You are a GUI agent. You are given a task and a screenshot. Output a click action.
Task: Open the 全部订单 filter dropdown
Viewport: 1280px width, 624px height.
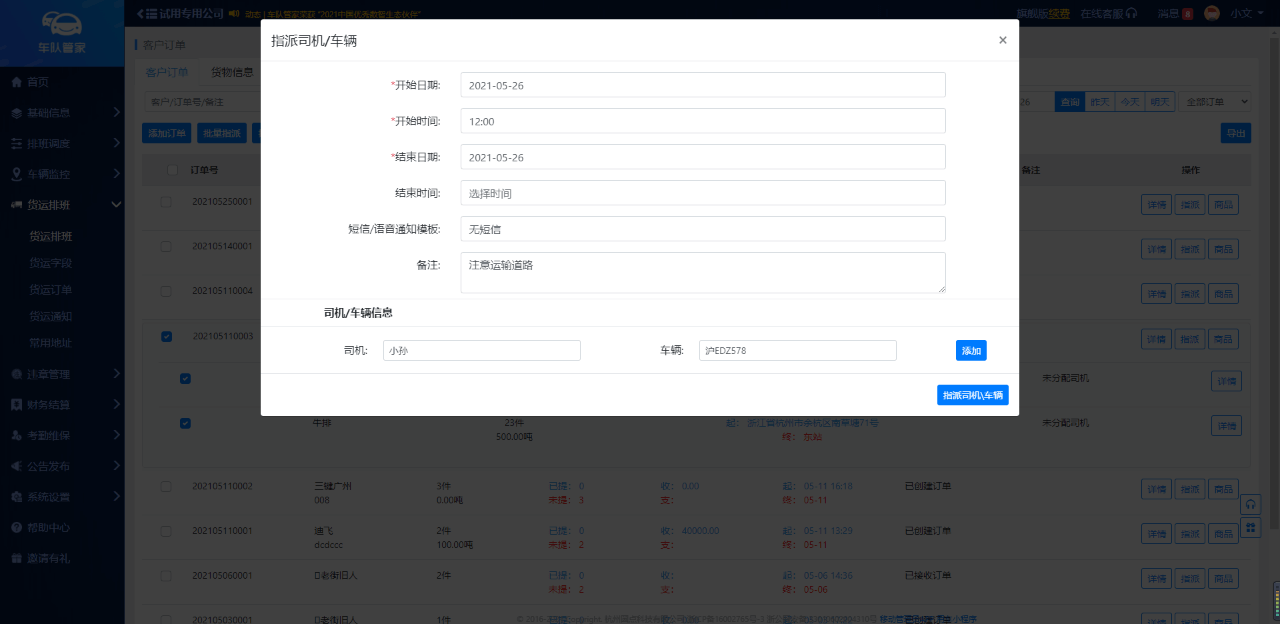(x=1215, y=102)
